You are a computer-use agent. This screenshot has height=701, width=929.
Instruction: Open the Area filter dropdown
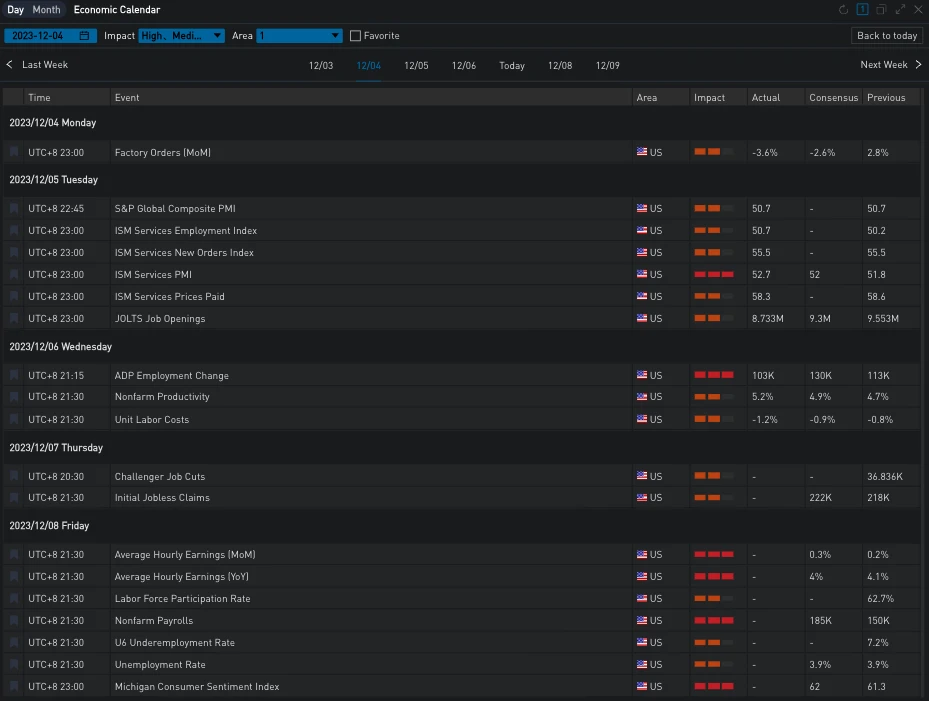click(299, 36)
